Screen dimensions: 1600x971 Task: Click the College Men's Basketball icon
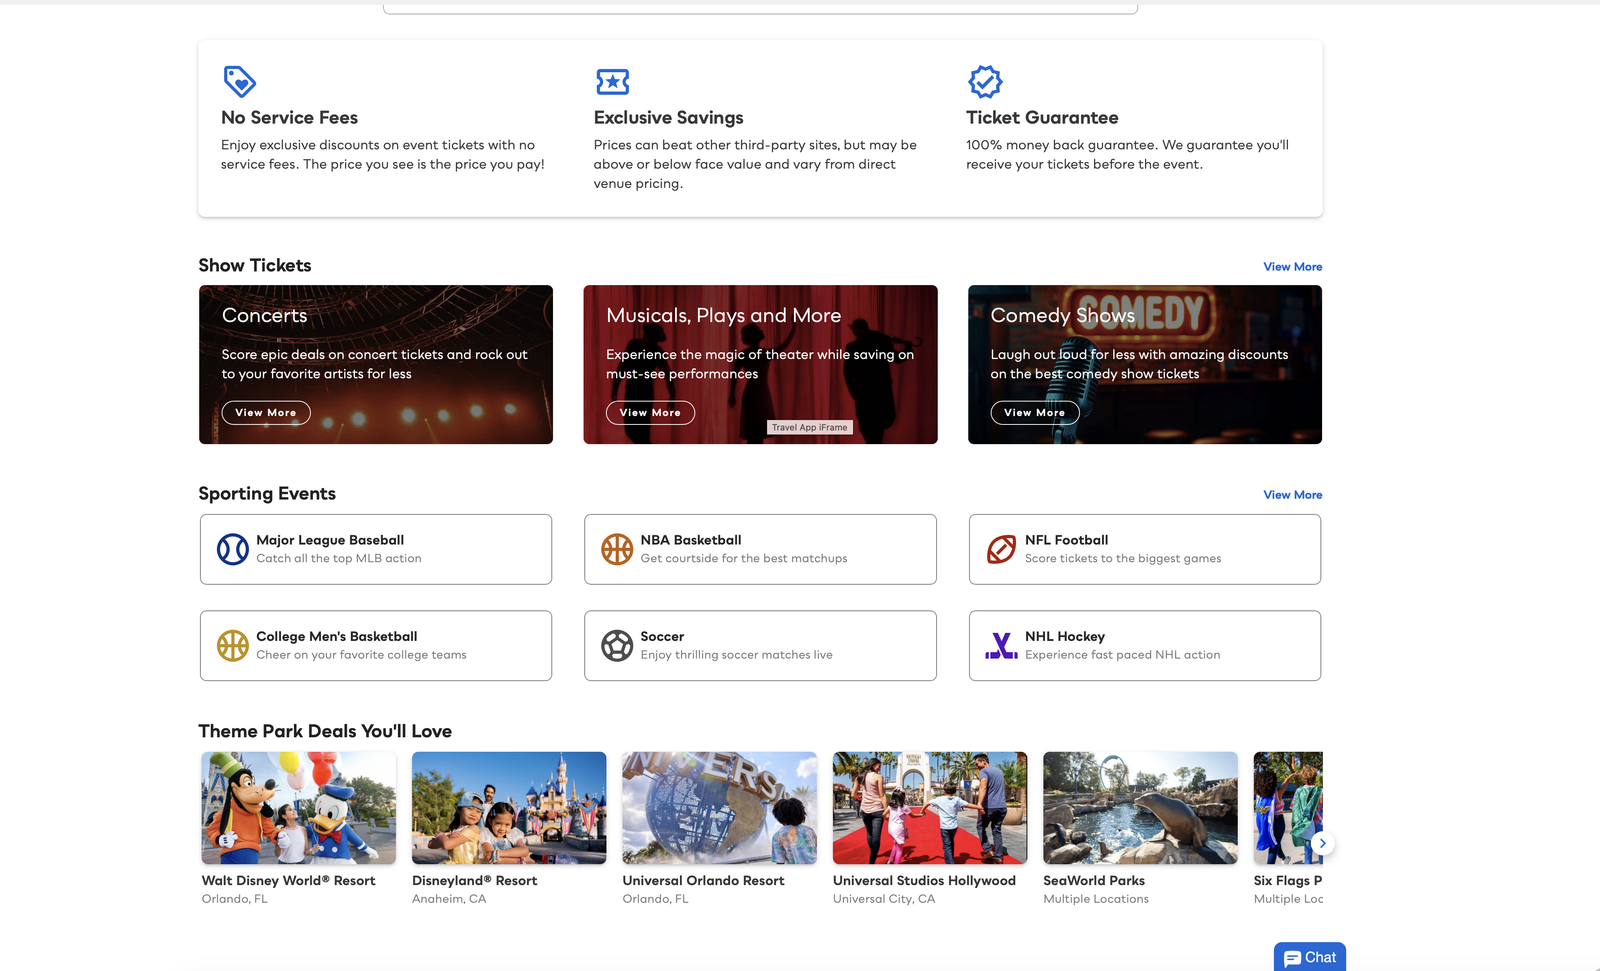[x=233, y=646]
